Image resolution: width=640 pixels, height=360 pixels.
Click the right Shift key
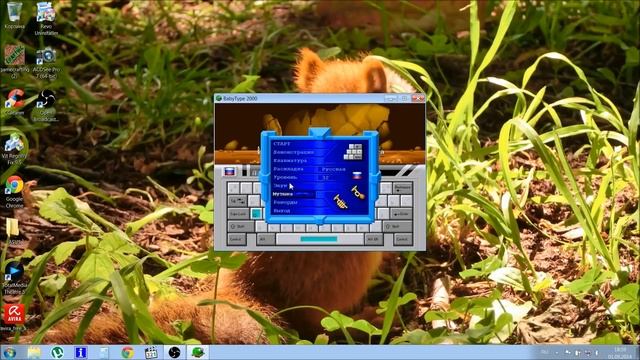[x=398, y=226]
